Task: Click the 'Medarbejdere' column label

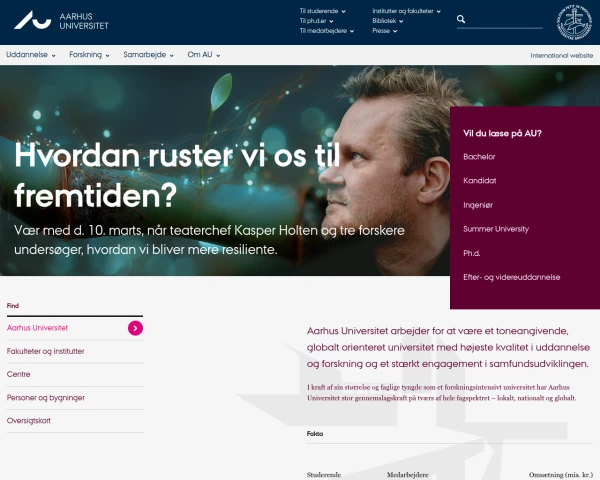Action: (407, 475)
